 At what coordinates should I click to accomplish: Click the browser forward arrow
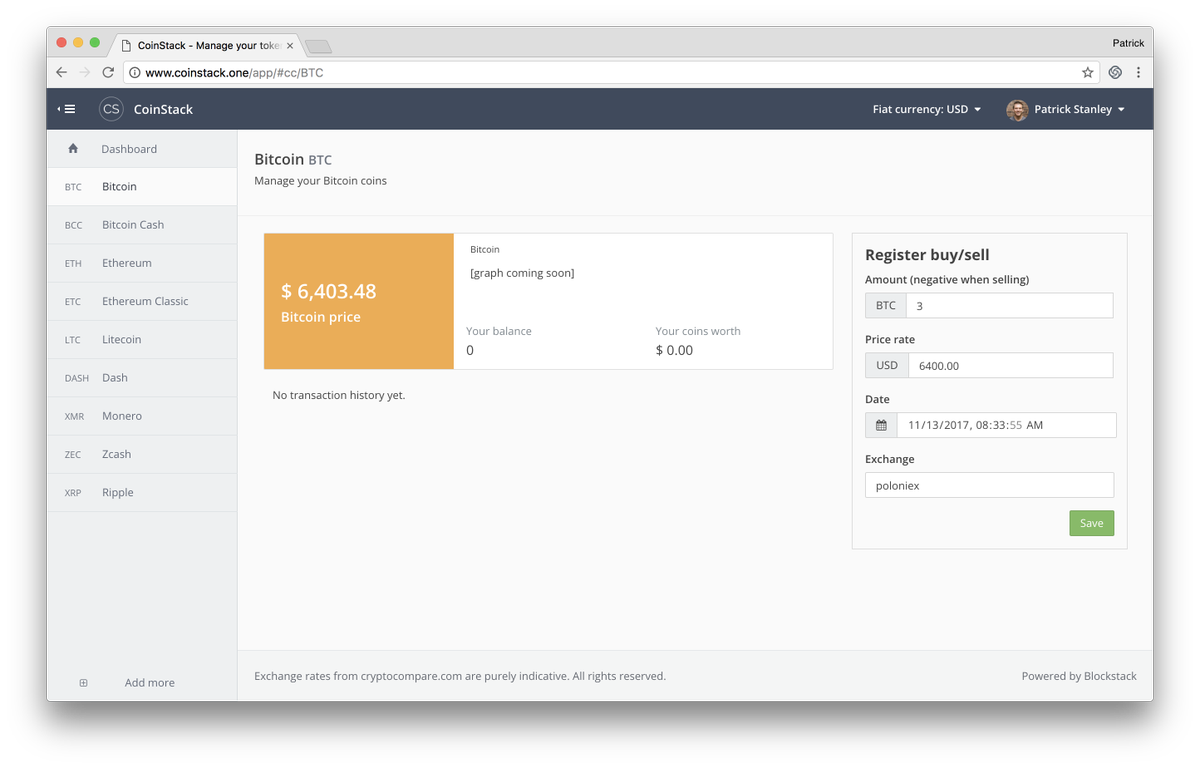(x=85, y=73)
